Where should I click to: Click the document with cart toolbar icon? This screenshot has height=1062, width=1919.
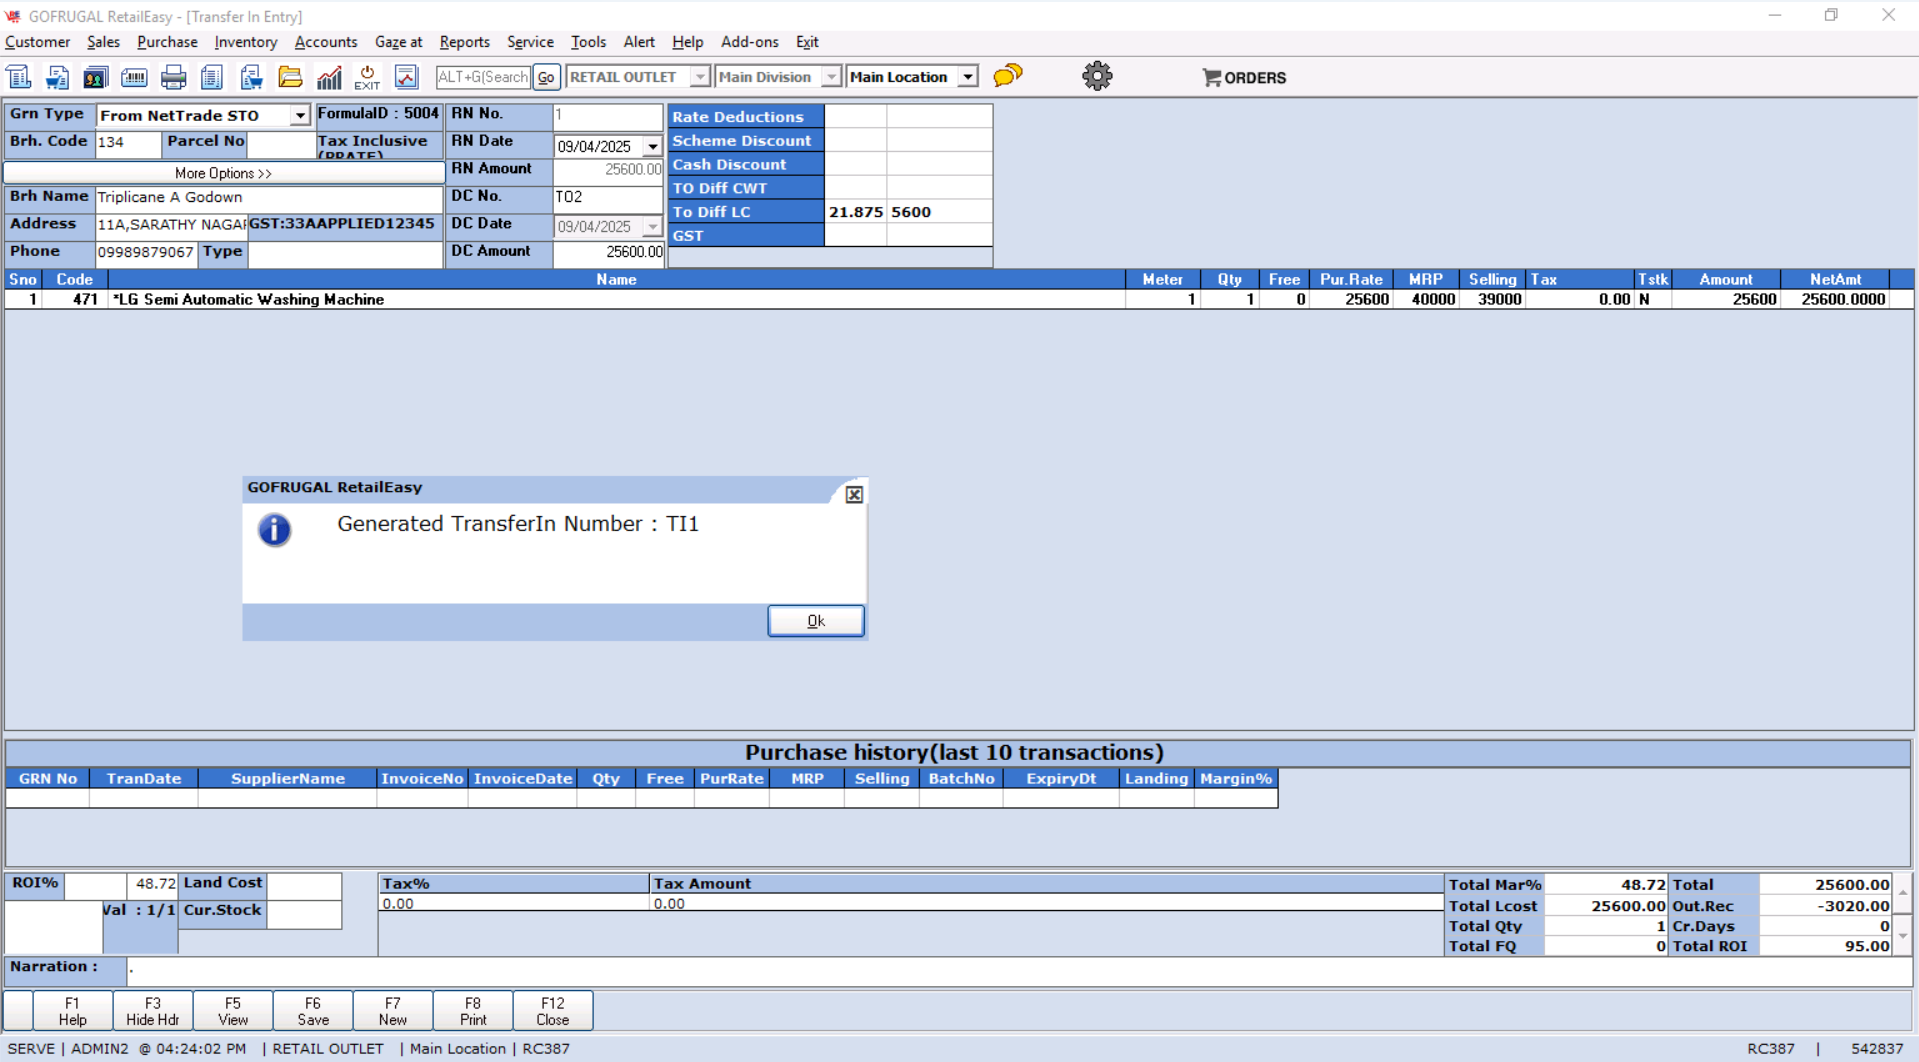coord(251,77)
